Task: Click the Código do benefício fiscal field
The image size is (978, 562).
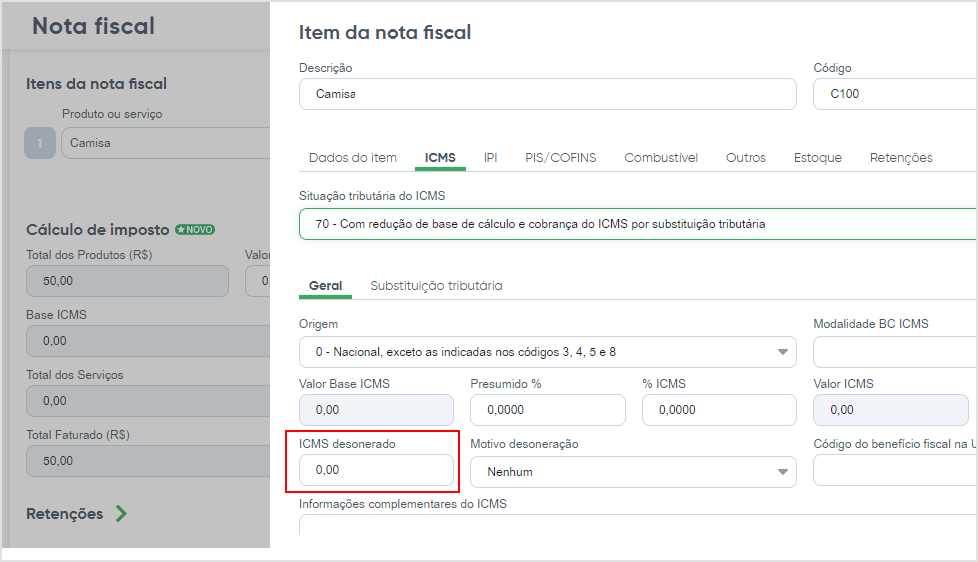Action: point(895,470)
